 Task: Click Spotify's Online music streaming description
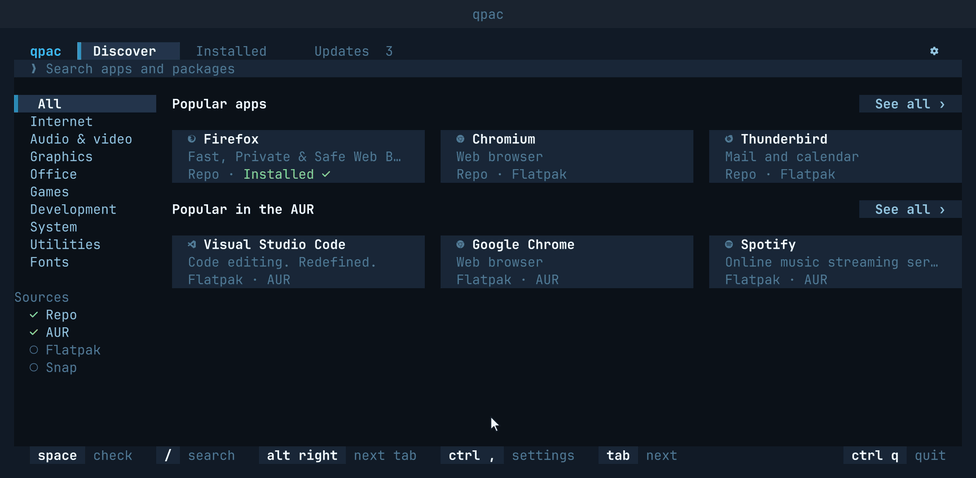[x=832, y=262]
